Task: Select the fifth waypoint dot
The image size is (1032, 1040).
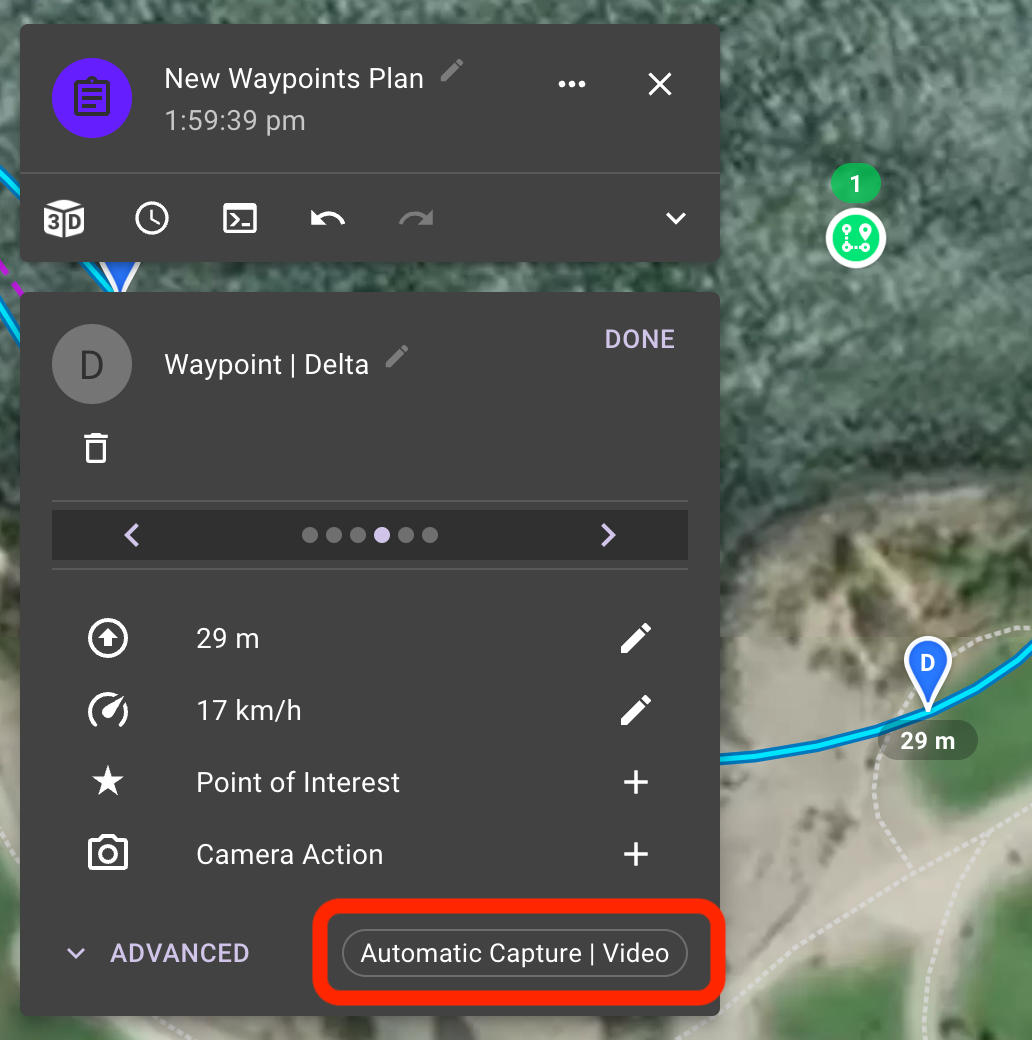Action: [406, 535]
